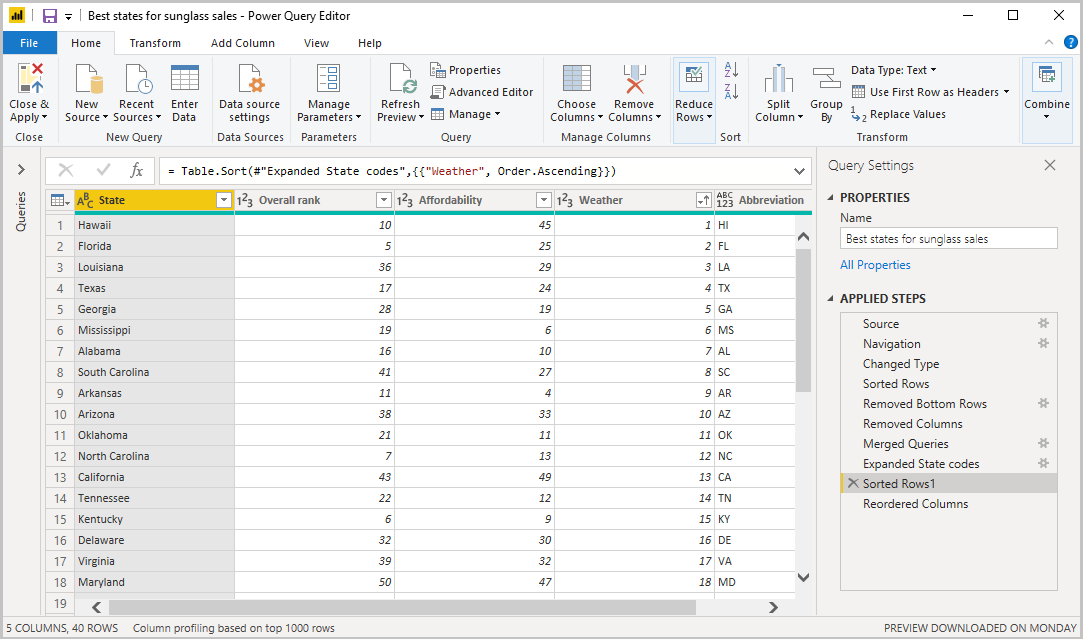Screen dimensions: 1083x639
Task: Open State column filter dropdown
Action: pyautogui.click(x=224, y=200)
